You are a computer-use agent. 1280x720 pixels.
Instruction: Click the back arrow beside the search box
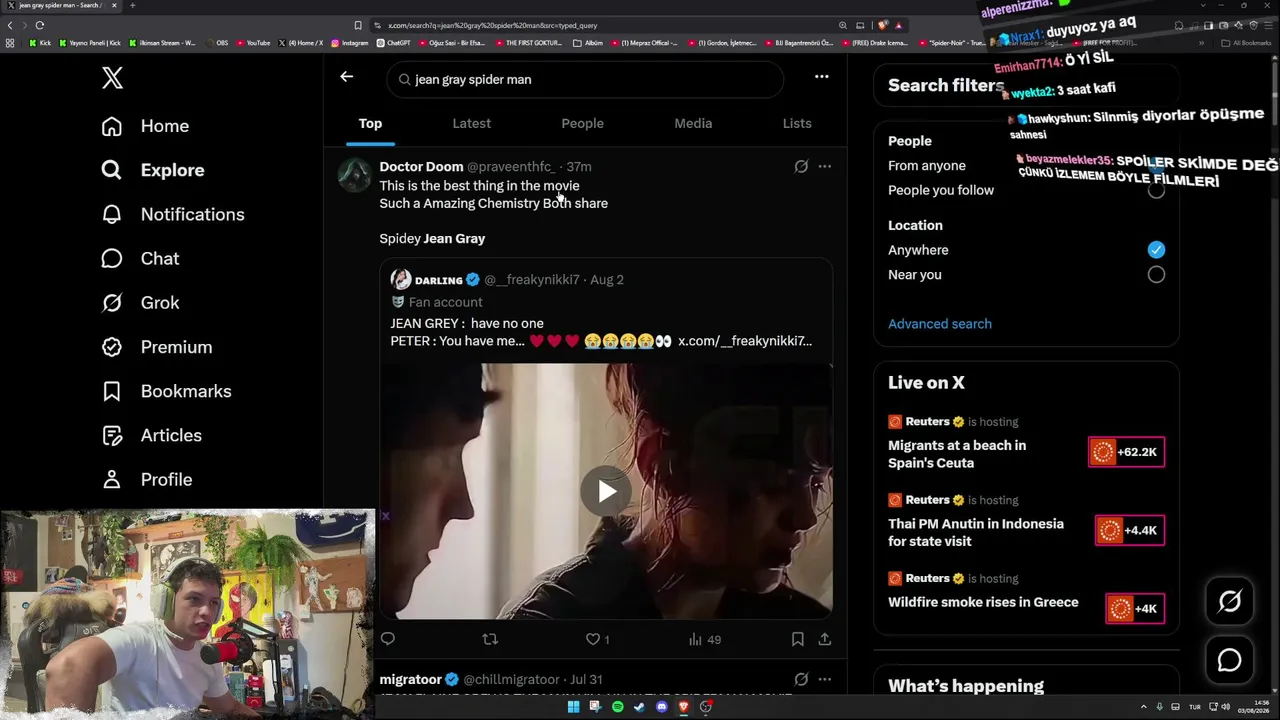[x=346, y=76]
